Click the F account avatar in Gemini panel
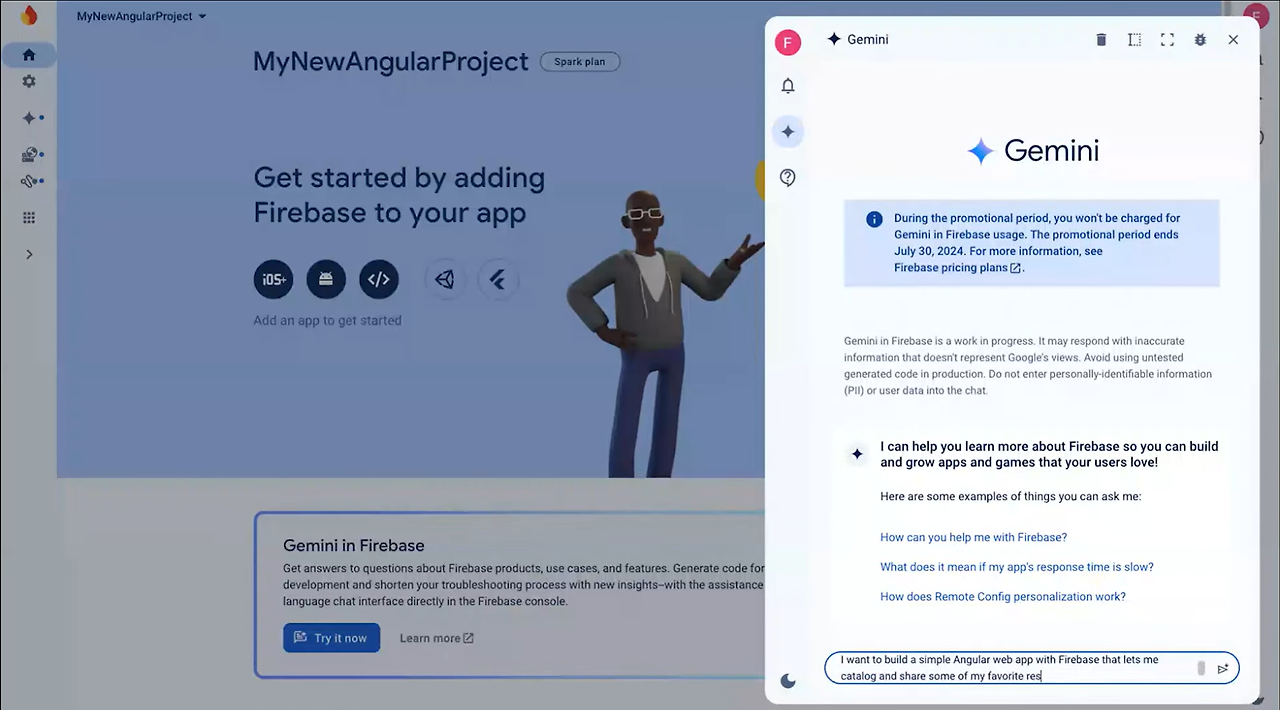The width and height of the screenshot is (1280, 710). tap(788, 42)
